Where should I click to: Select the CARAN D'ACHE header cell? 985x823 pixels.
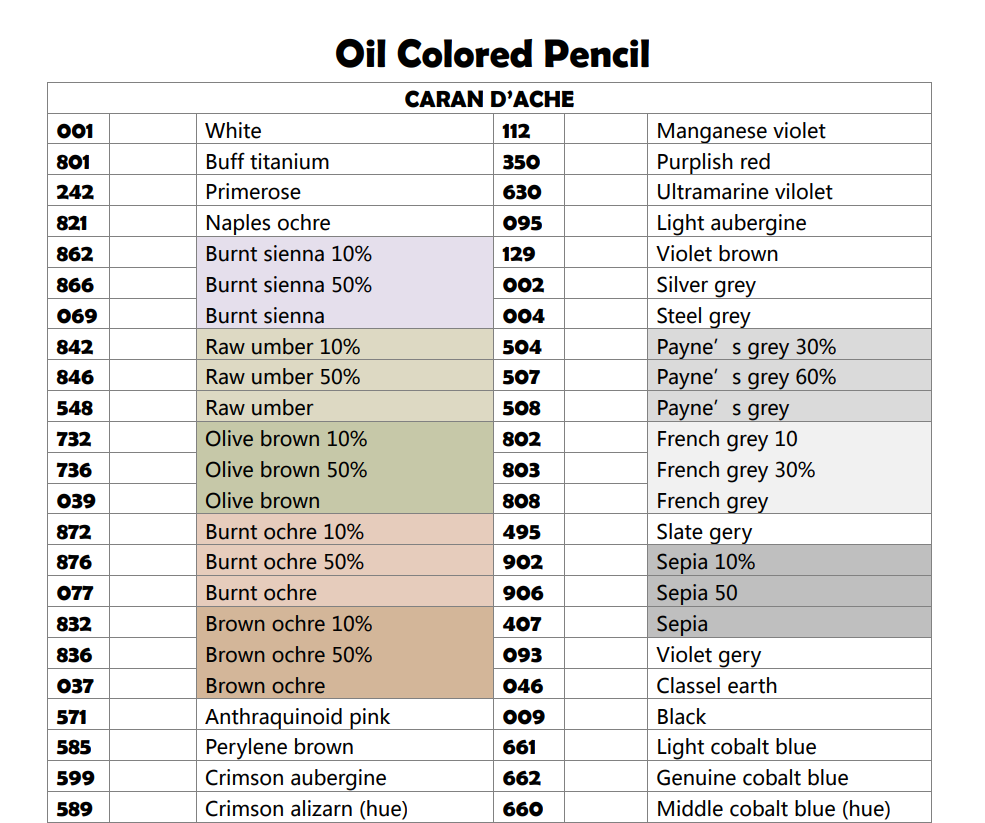tap(489, 99)
